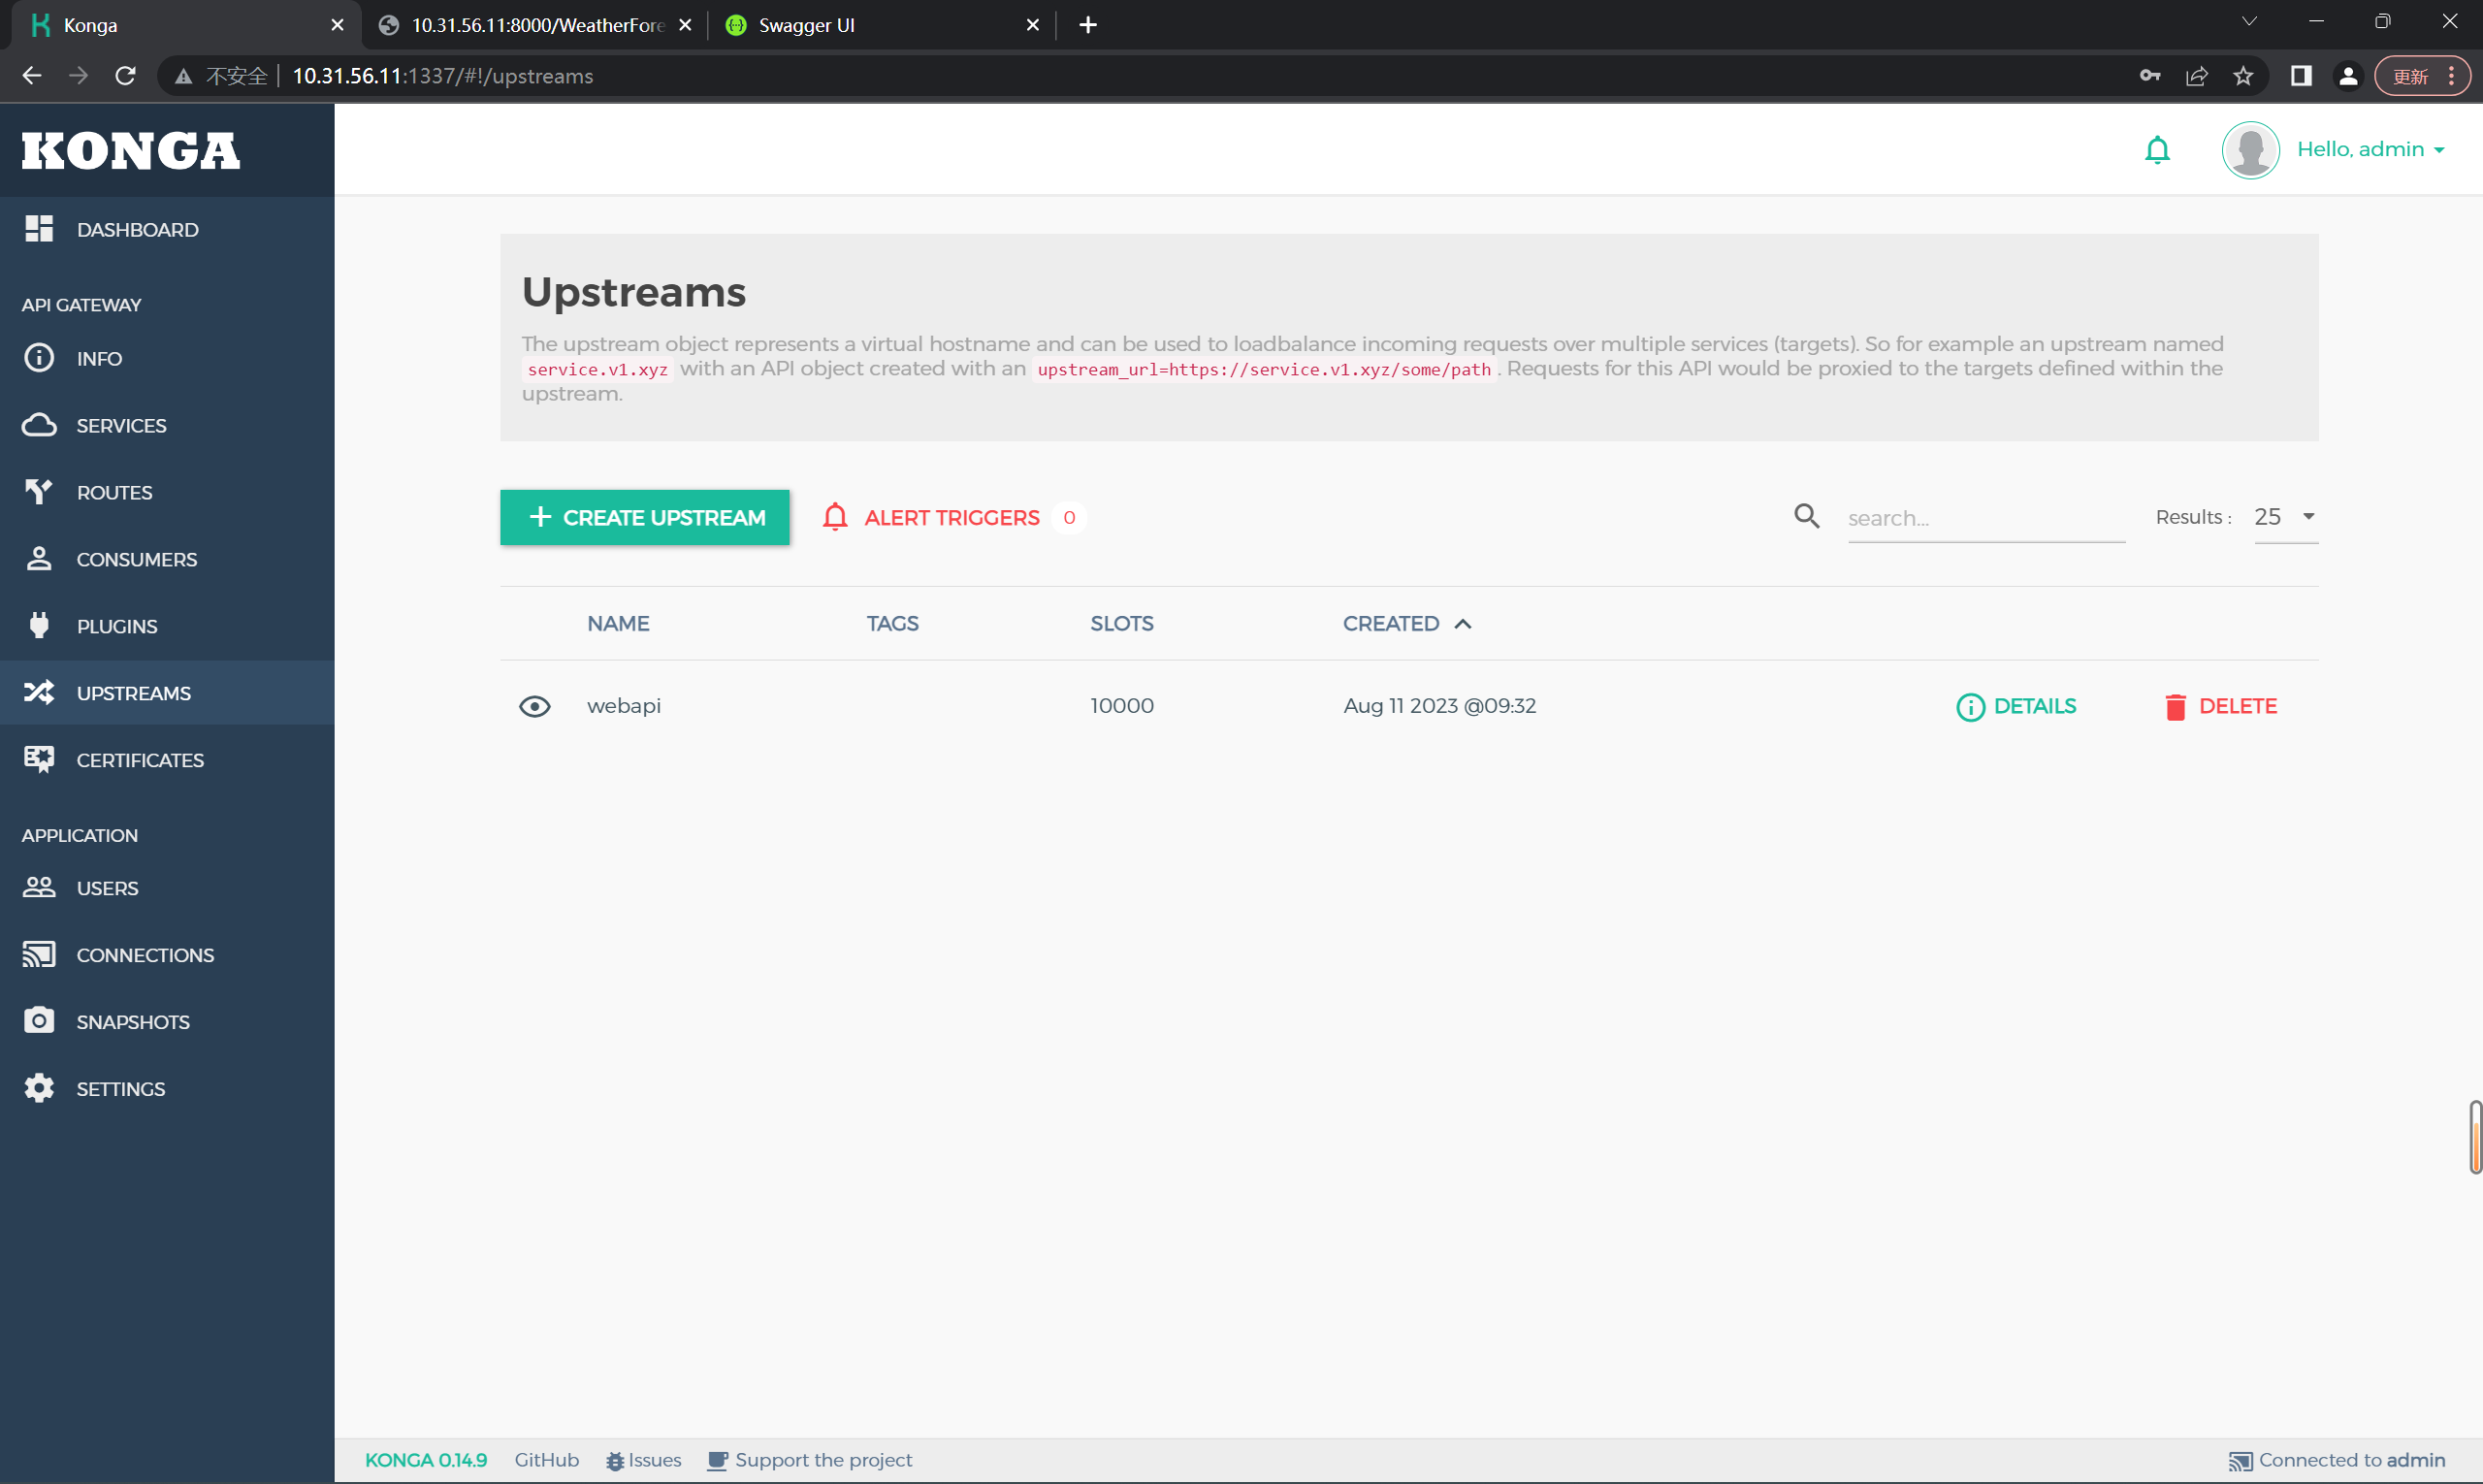Sort table by TAGS column
Viewport: 2483px width, 1484px height.
tap(892, 624)
